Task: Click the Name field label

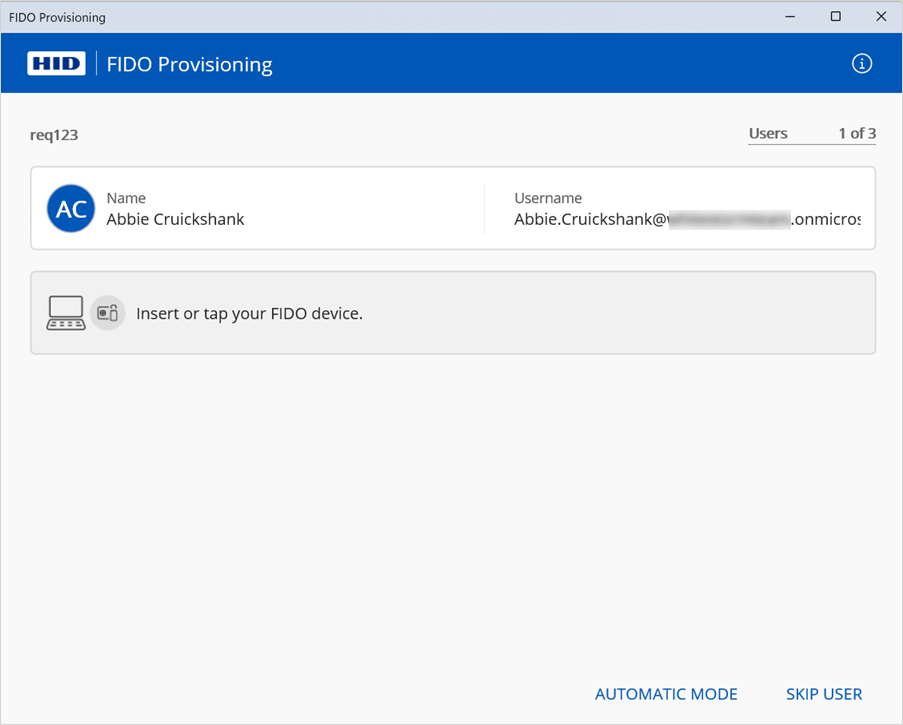Action: [x=126, y=198]
